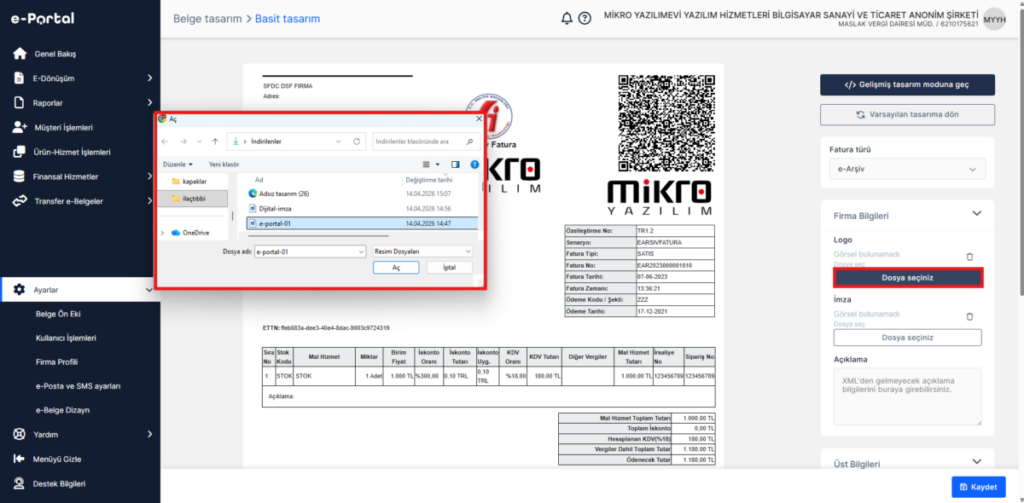Click the help question mark icon in header
The width and height of the screenshot is (1024, 503).
tap(584, 18)
